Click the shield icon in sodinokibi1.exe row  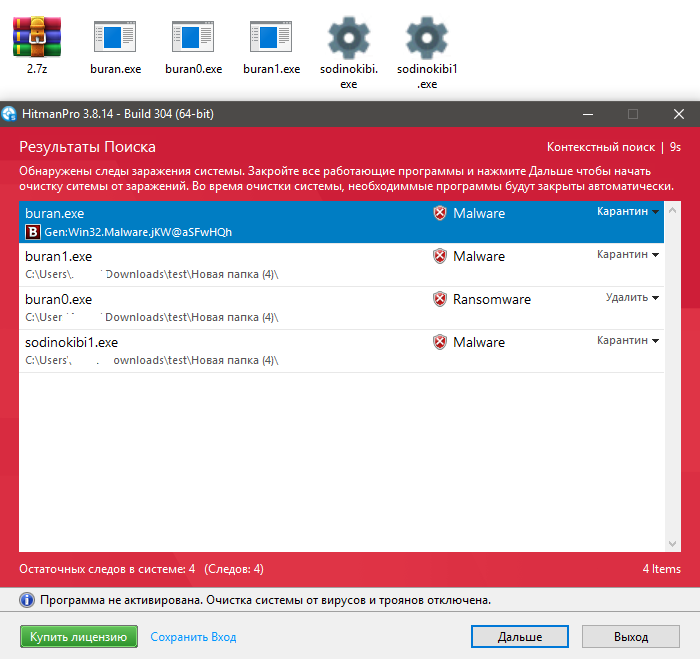point(440,342)
